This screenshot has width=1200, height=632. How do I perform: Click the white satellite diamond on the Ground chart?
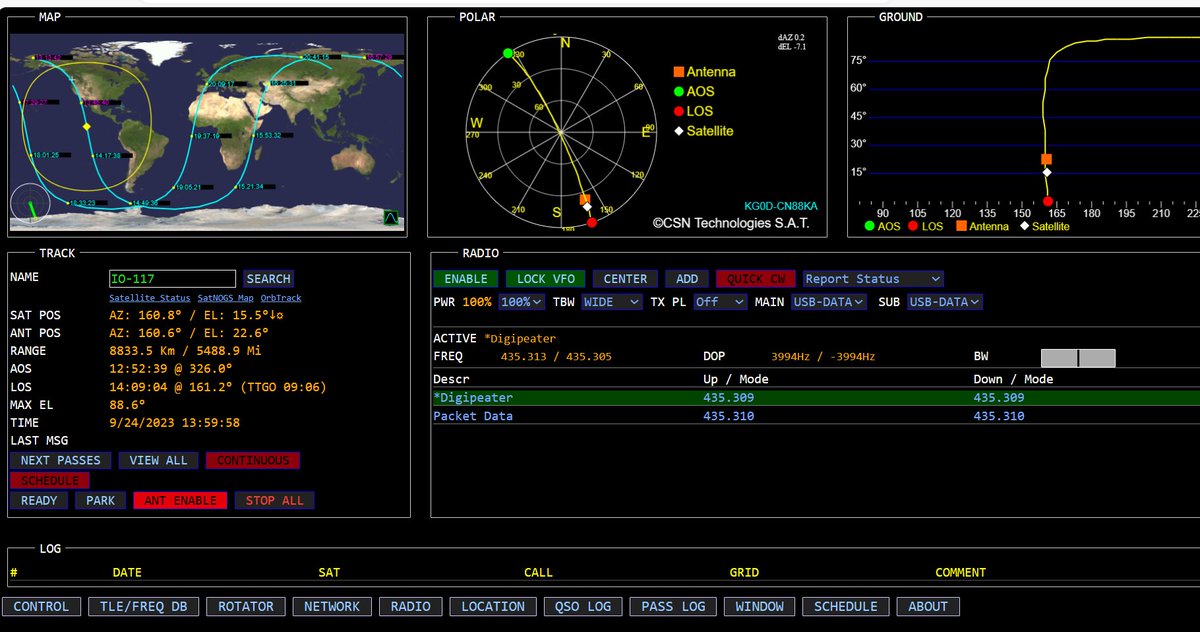[x=1047, y=172]
